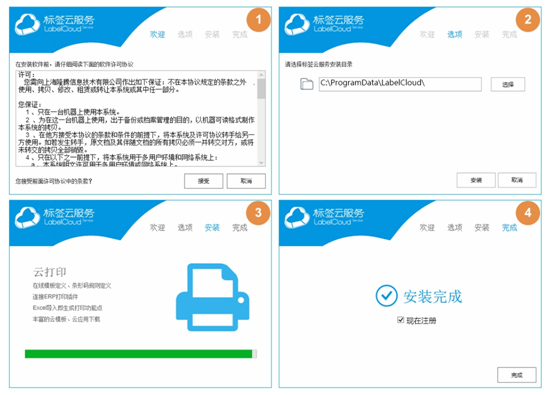Click 您接受前面许可协议中的条款? question text
This screenshot has width=550, height=395.
click(x=54, y=181)
